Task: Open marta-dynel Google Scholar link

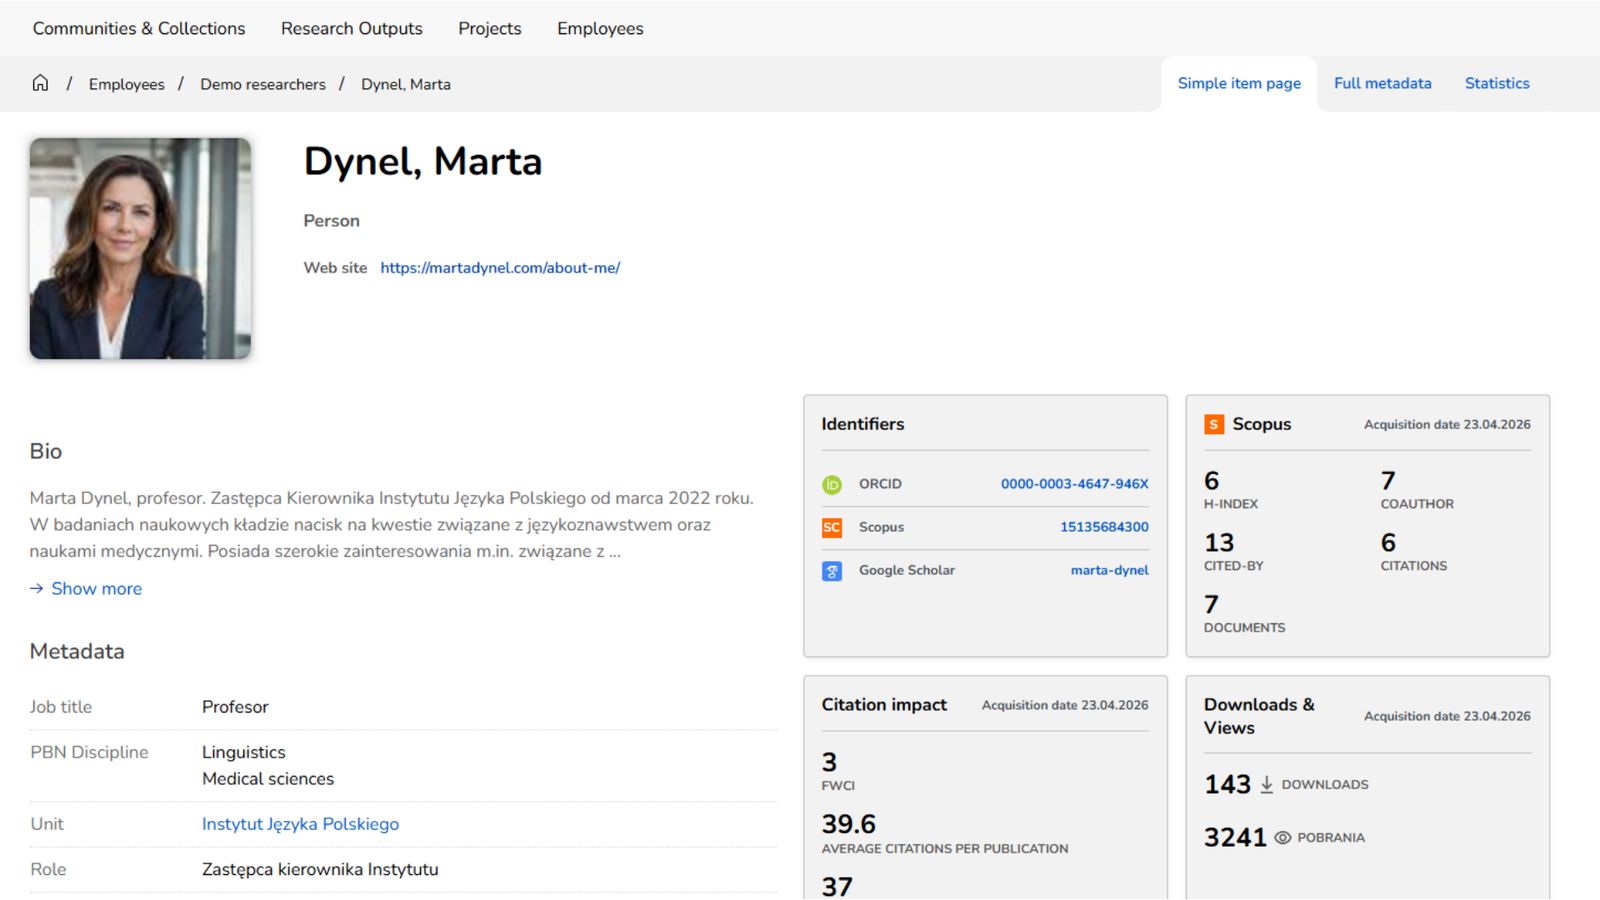Action: tap(1109, 570)
